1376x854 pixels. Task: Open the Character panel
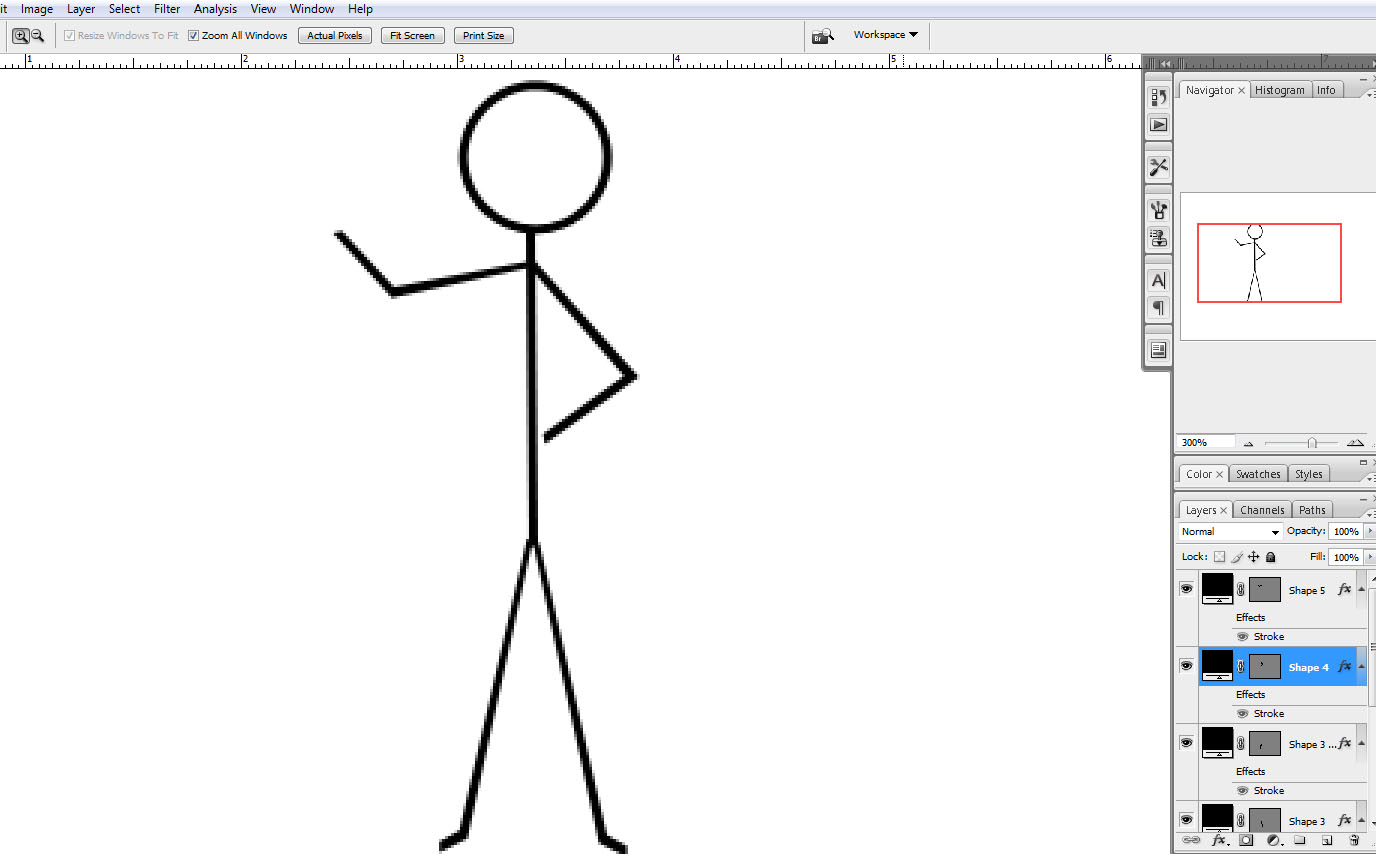1158,280
